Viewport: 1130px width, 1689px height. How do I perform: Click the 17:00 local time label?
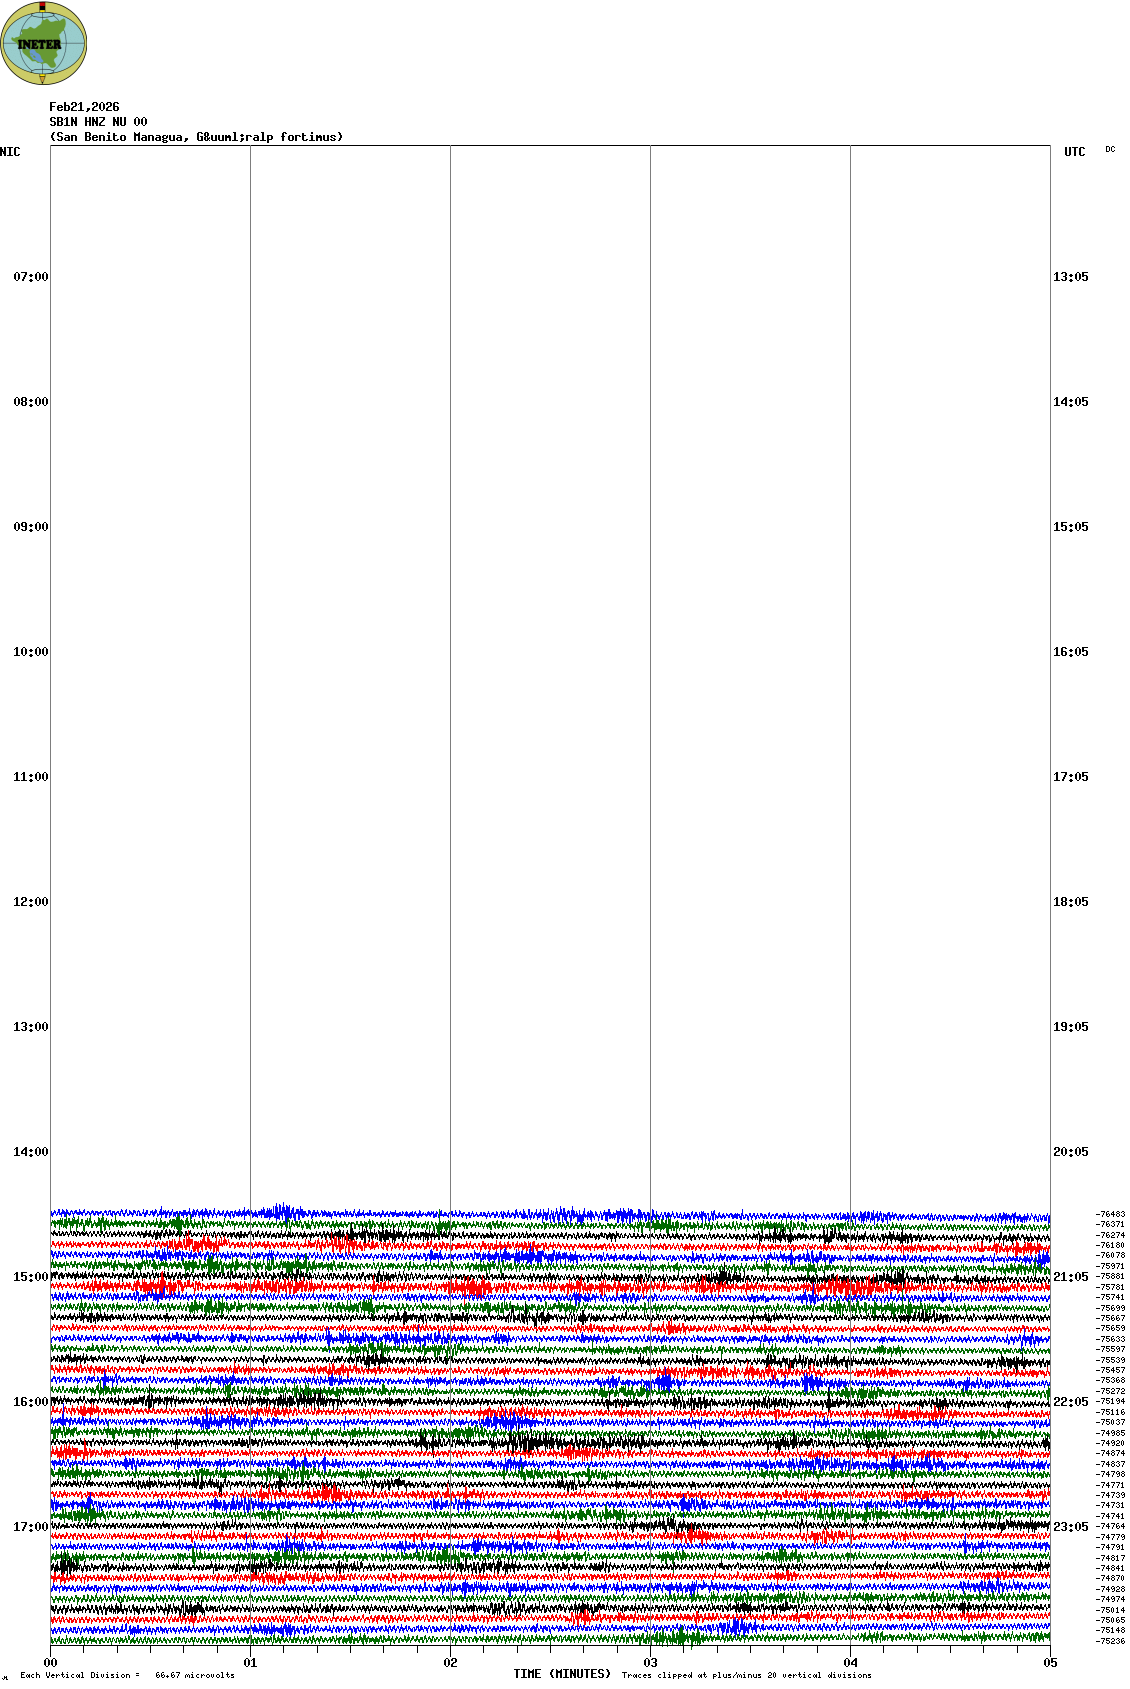tap(30, 1527)
